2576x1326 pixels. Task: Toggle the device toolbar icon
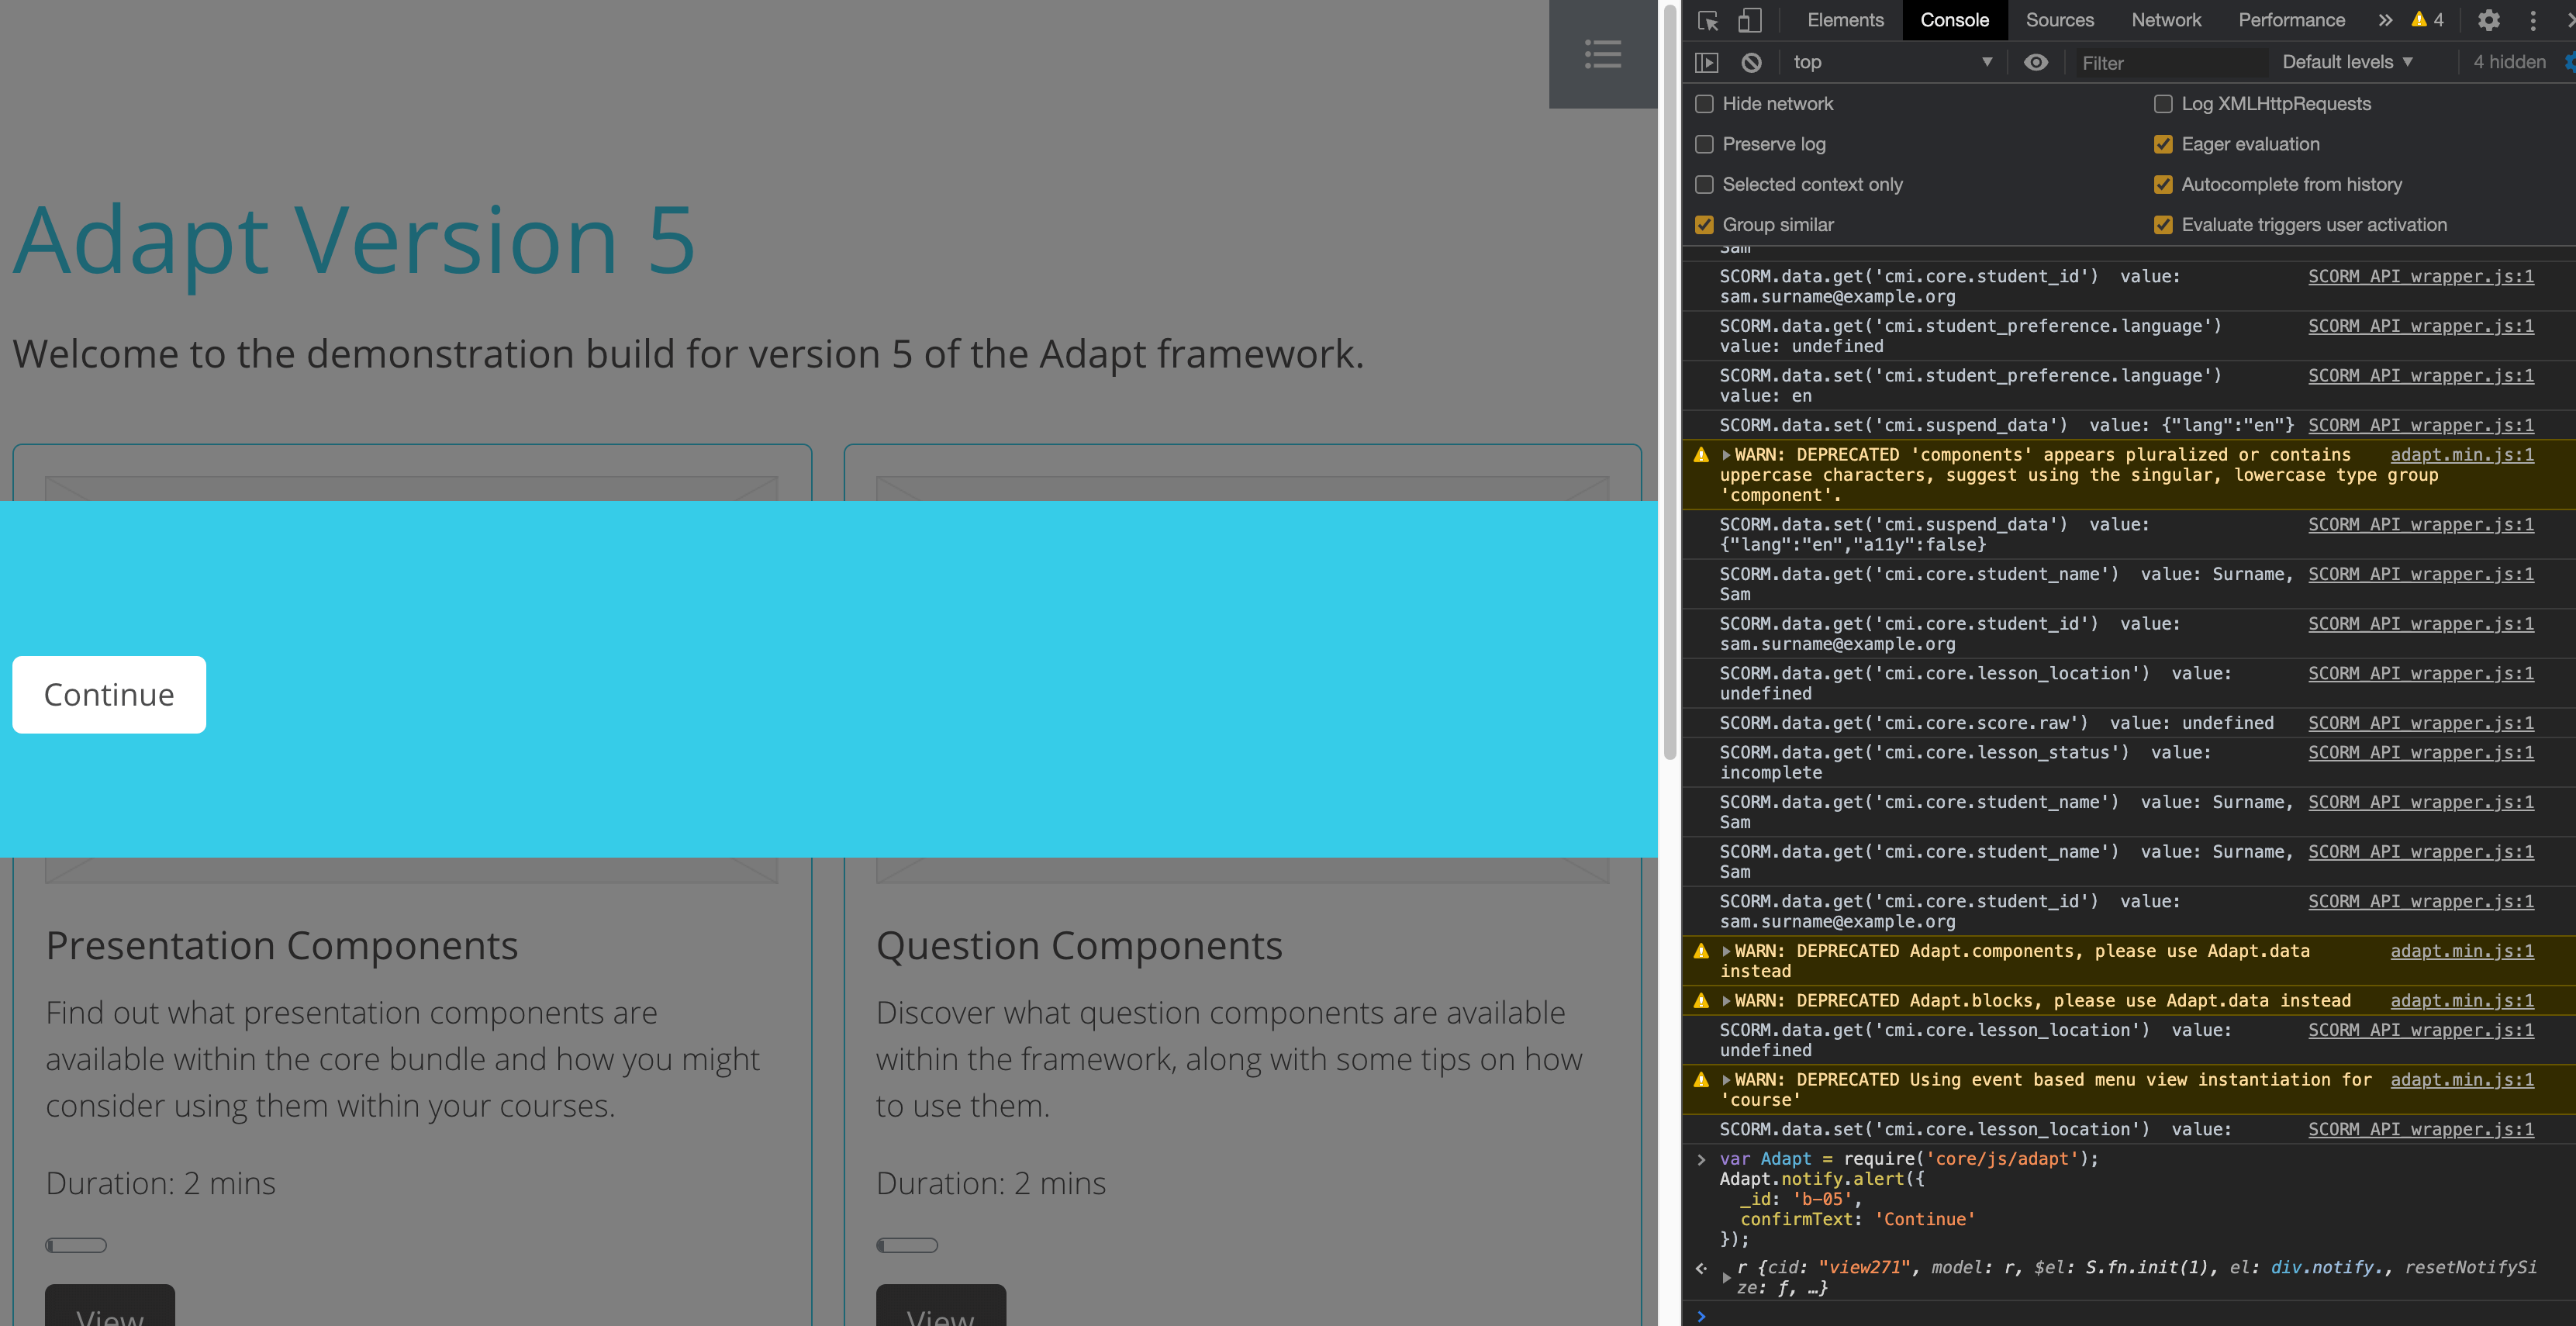click(1749, 21)
